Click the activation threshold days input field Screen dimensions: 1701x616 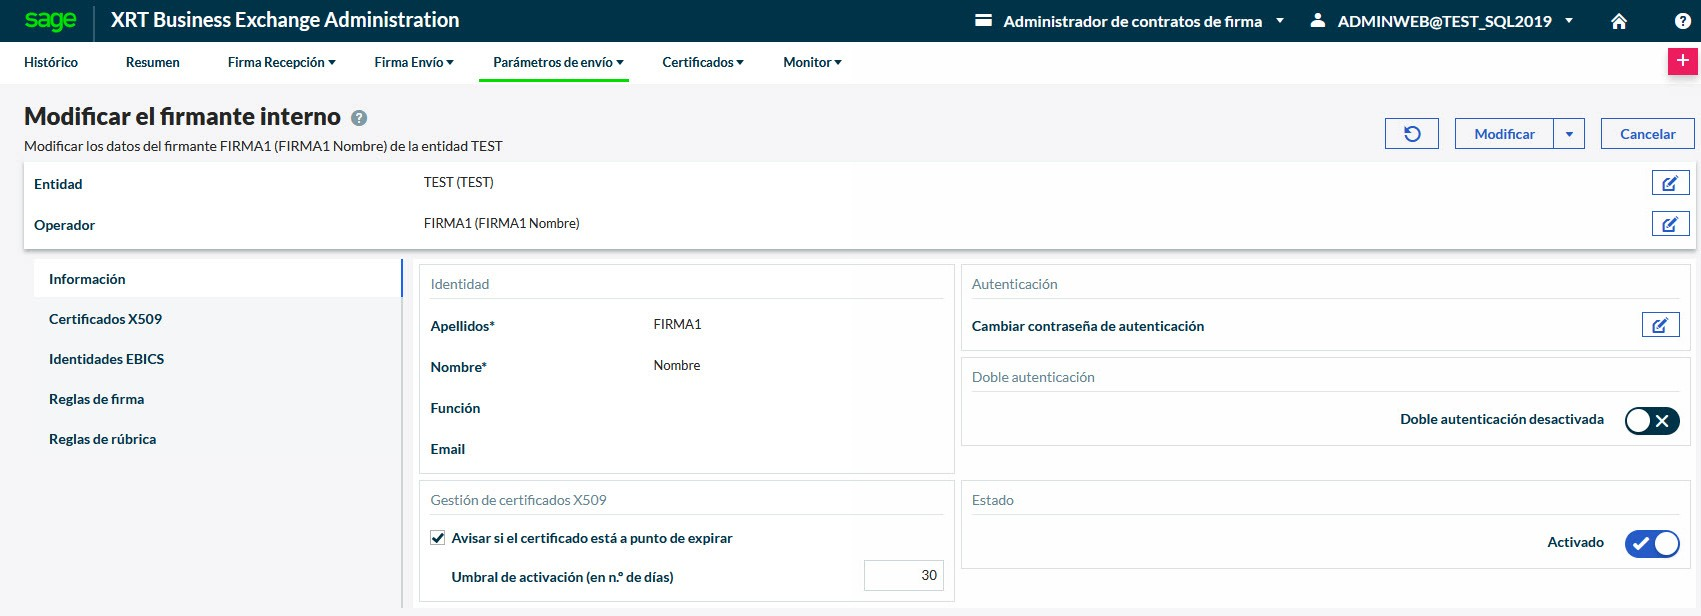[903, 575]
